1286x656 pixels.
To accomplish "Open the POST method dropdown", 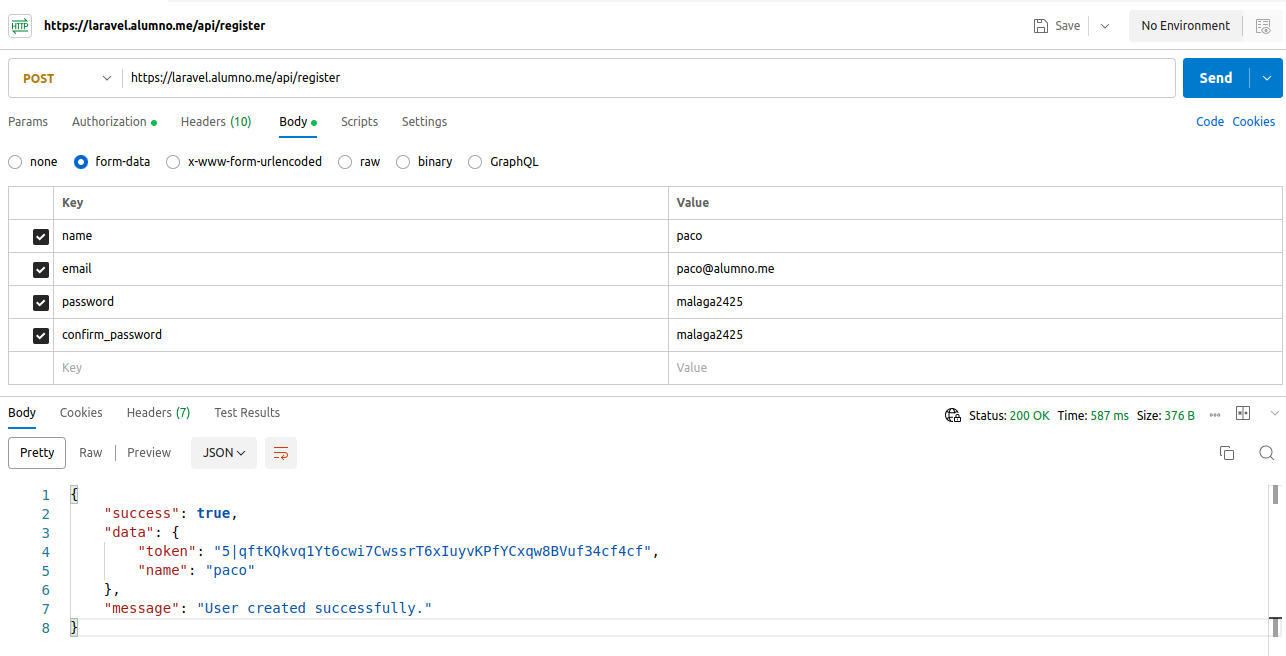I will [x=65, y=78].
